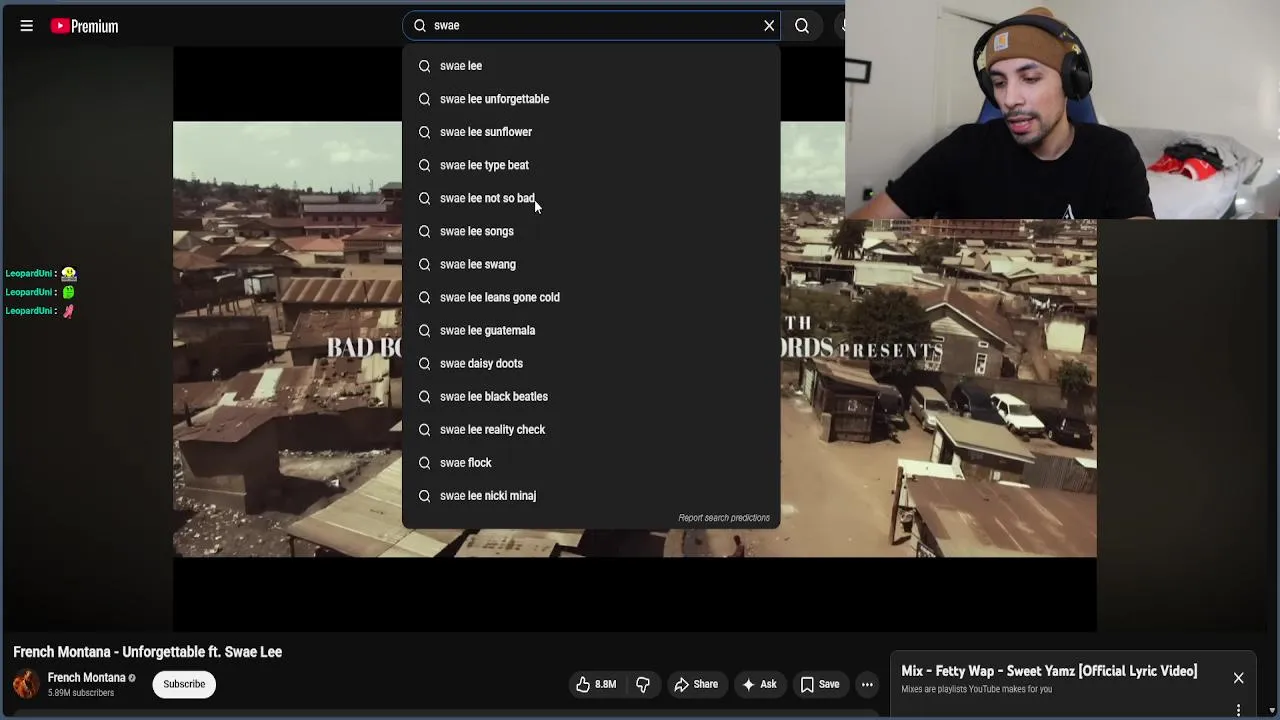Screen dimensions: 1280x720
Task: Click magnifier icon inside the search field
Action: click(x=420, y=26)
